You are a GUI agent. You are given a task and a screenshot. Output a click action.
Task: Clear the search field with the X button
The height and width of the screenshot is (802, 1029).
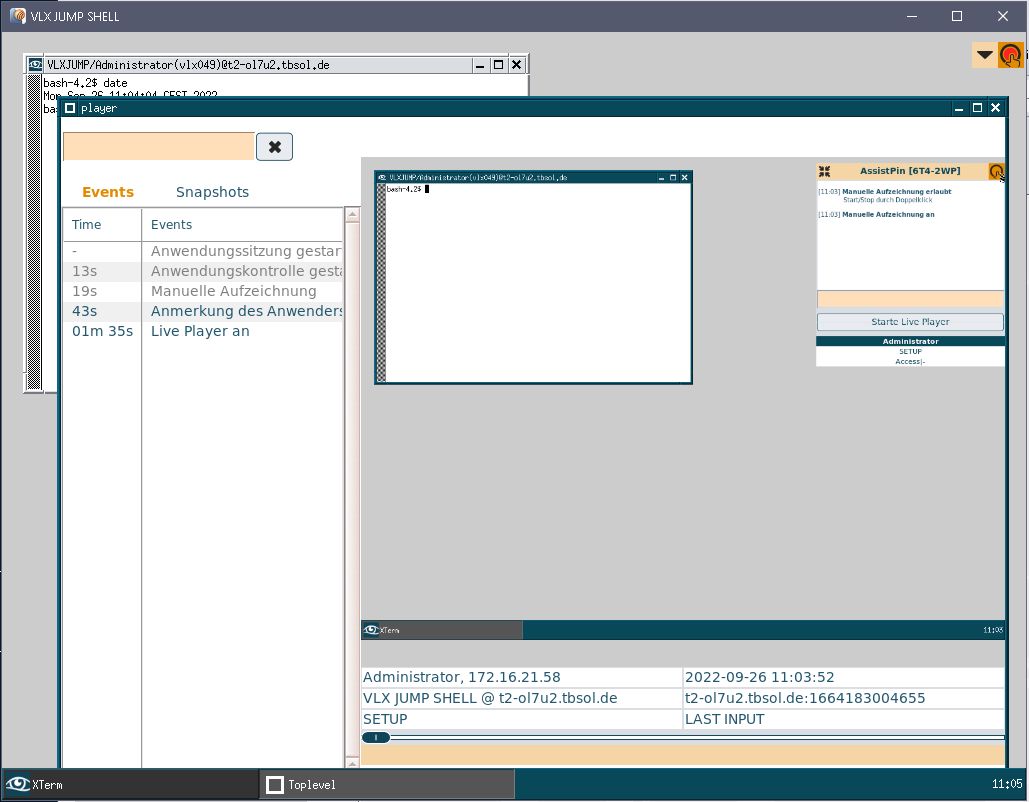pos(274,147)
